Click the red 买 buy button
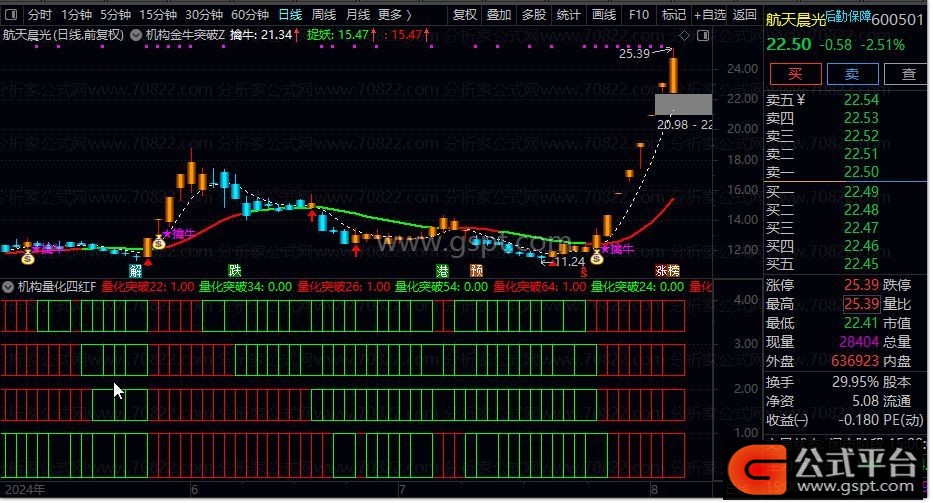The image size is (933, 503). pyautogui.click(x=796, y=74)
